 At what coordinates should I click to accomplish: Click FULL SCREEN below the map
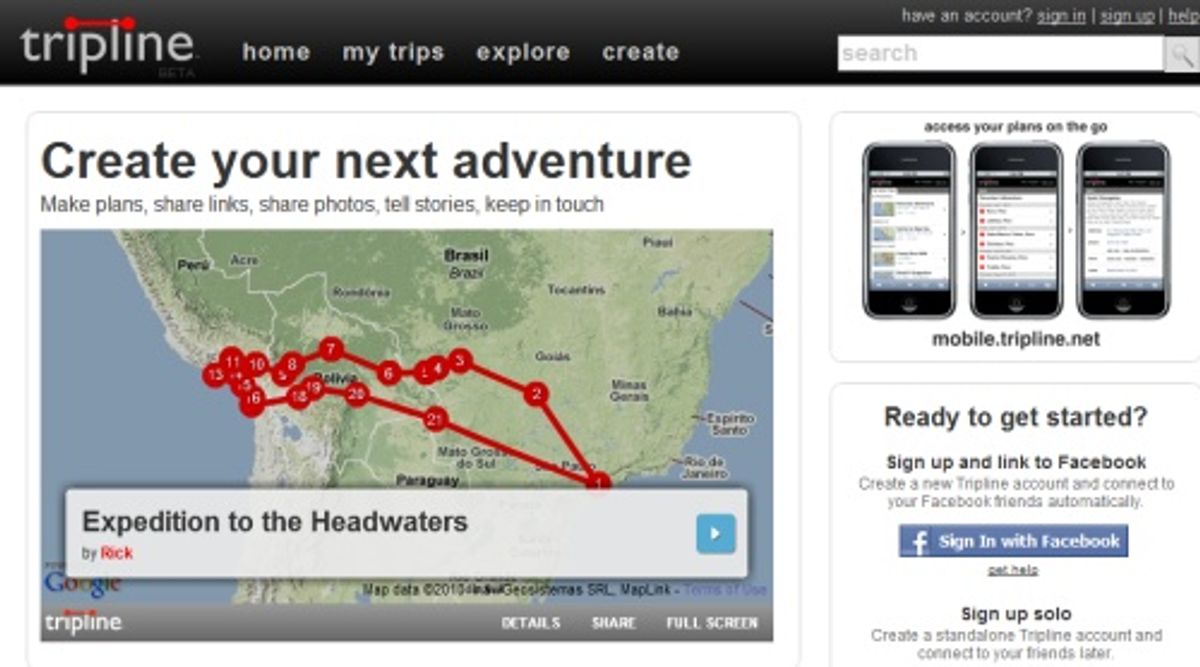pyautogui.click(x=712, y=623)
